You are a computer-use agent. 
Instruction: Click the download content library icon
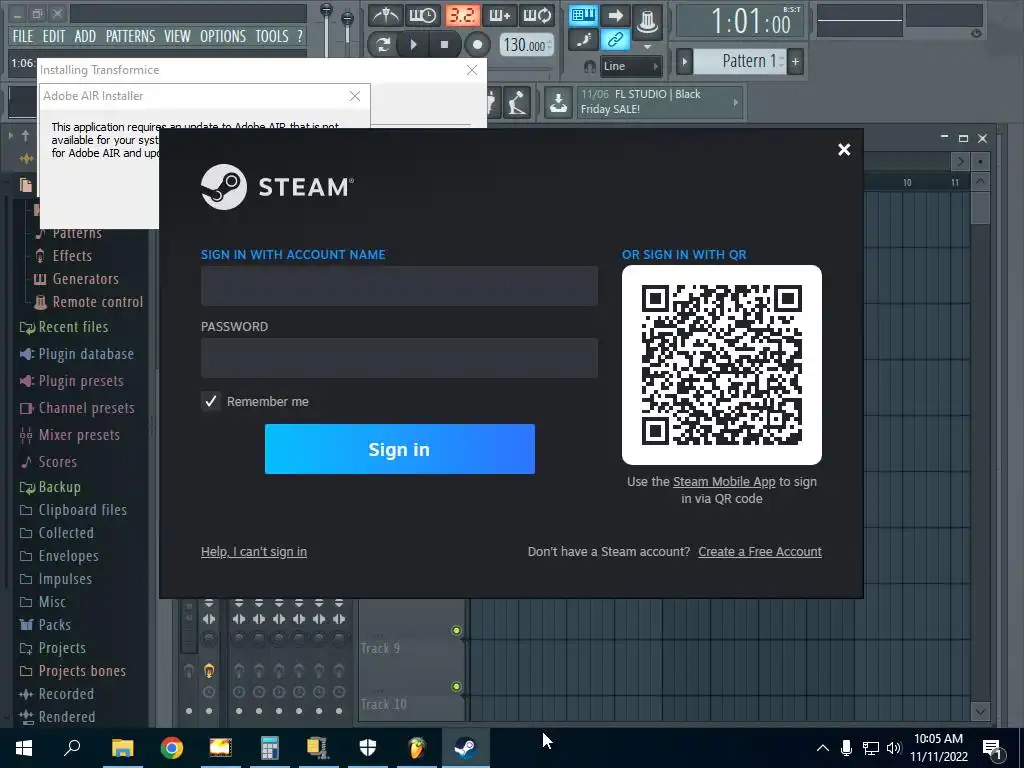tap(558, 103)
